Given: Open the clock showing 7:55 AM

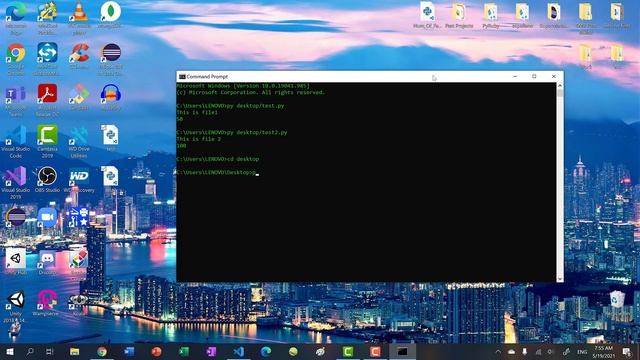Looking at the screenshot, I should tap(603, 351).
